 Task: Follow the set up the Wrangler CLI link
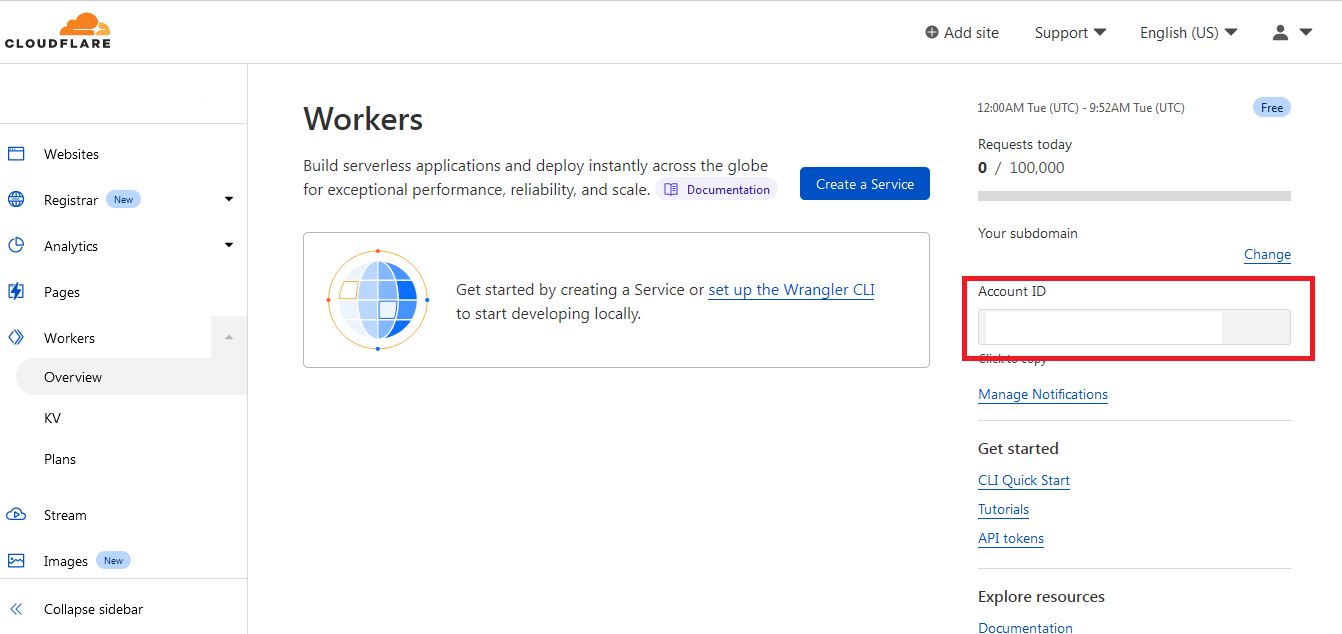[x=791, y=290]
